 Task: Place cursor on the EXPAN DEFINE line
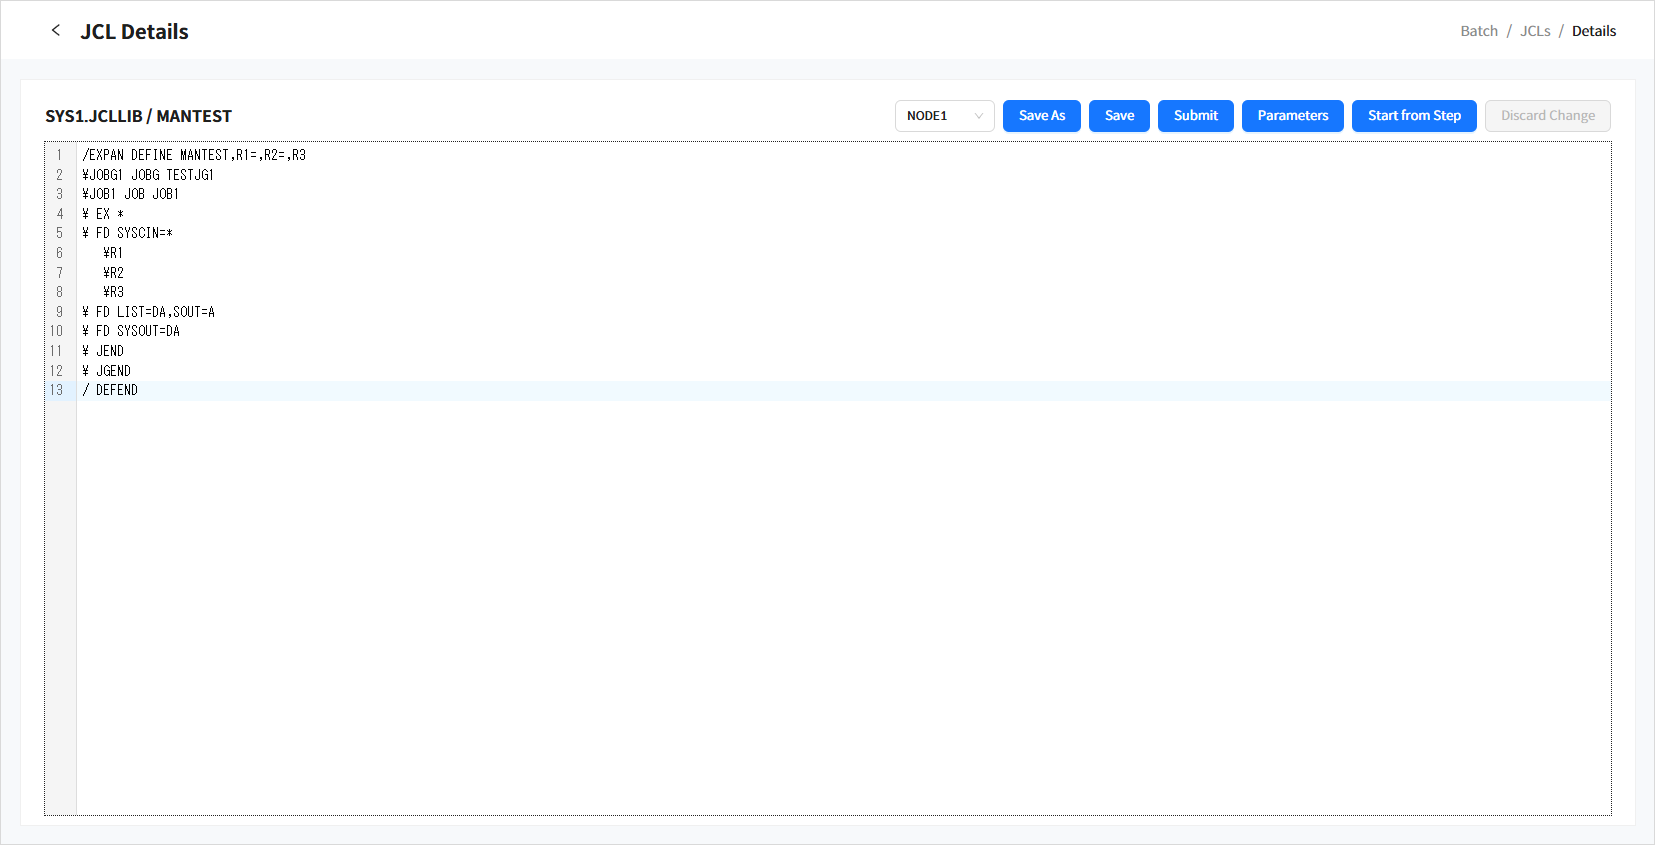[194, 155]
